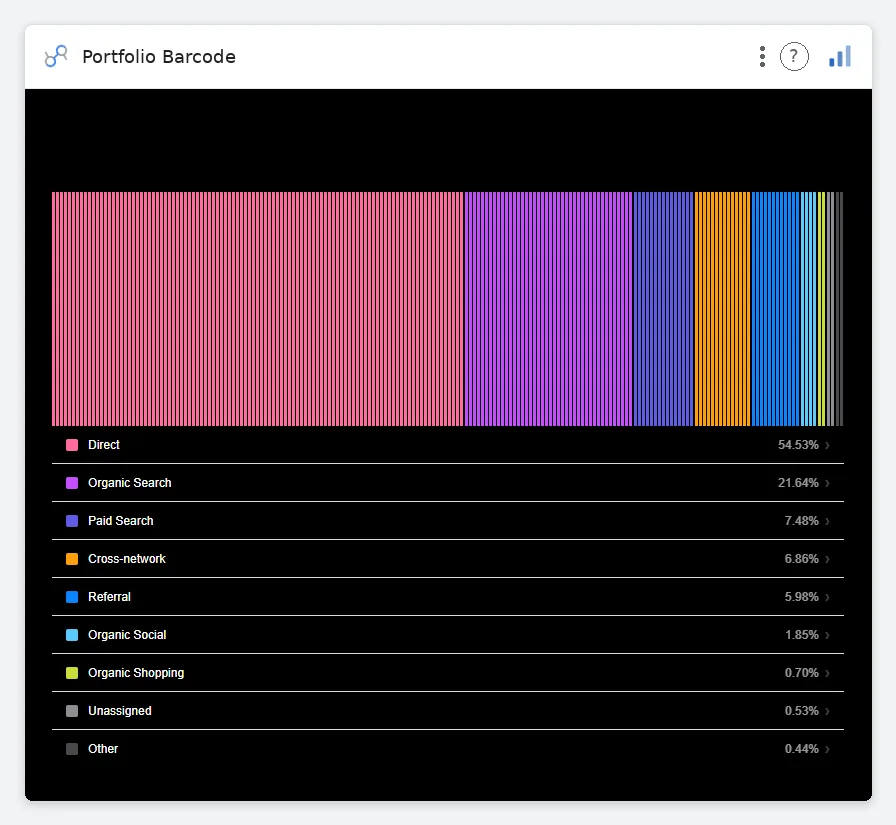Click the 1.85% value
Screen dimensions: 896x825
click(801, 635)
